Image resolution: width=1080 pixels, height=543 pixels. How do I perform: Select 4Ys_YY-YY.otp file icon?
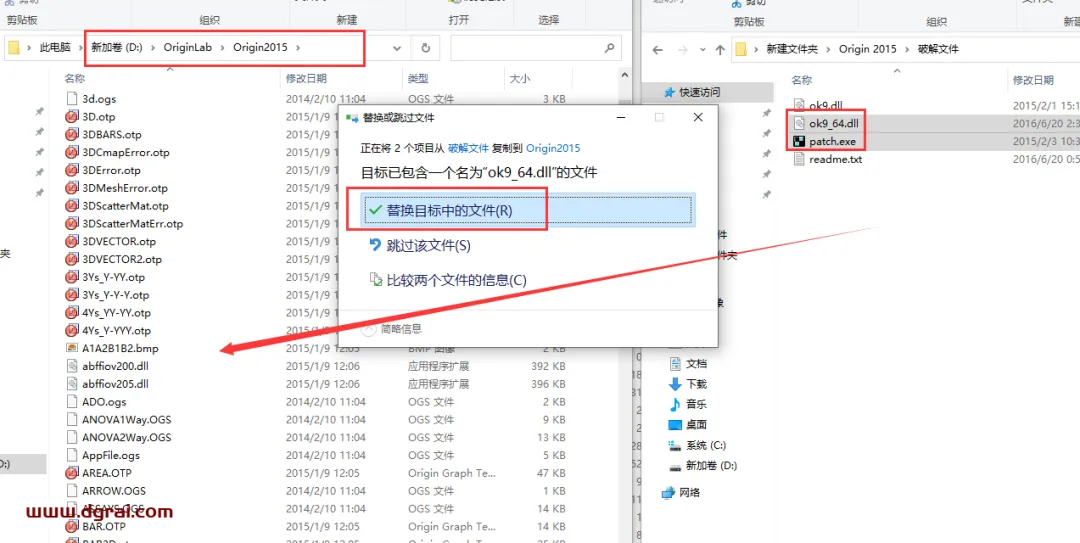point(72,313)
